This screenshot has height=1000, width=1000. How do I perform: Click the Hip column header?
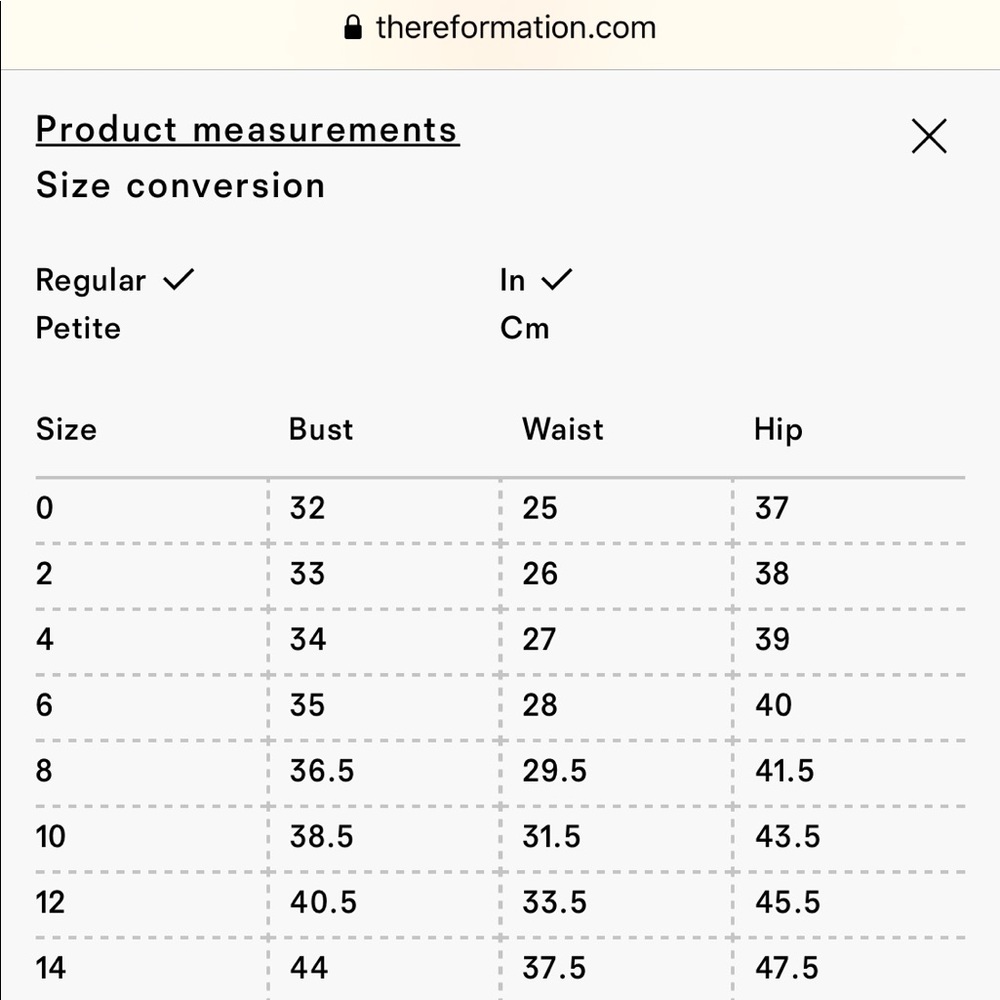778,430
